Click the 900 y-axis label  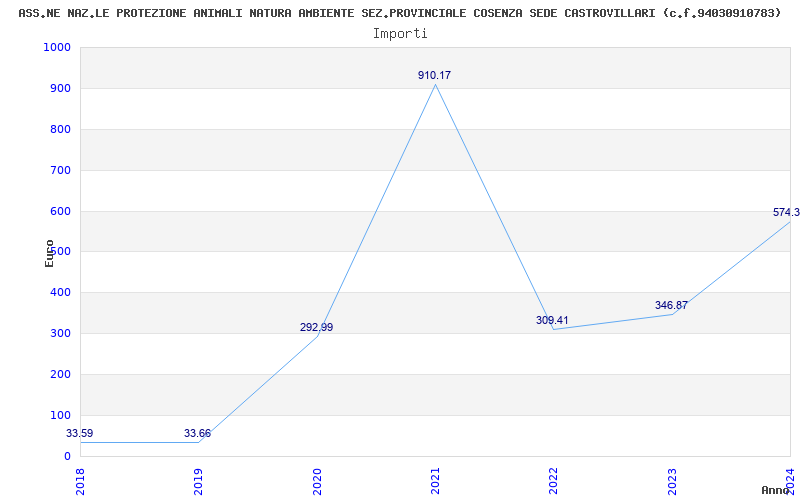pos(60,88)
